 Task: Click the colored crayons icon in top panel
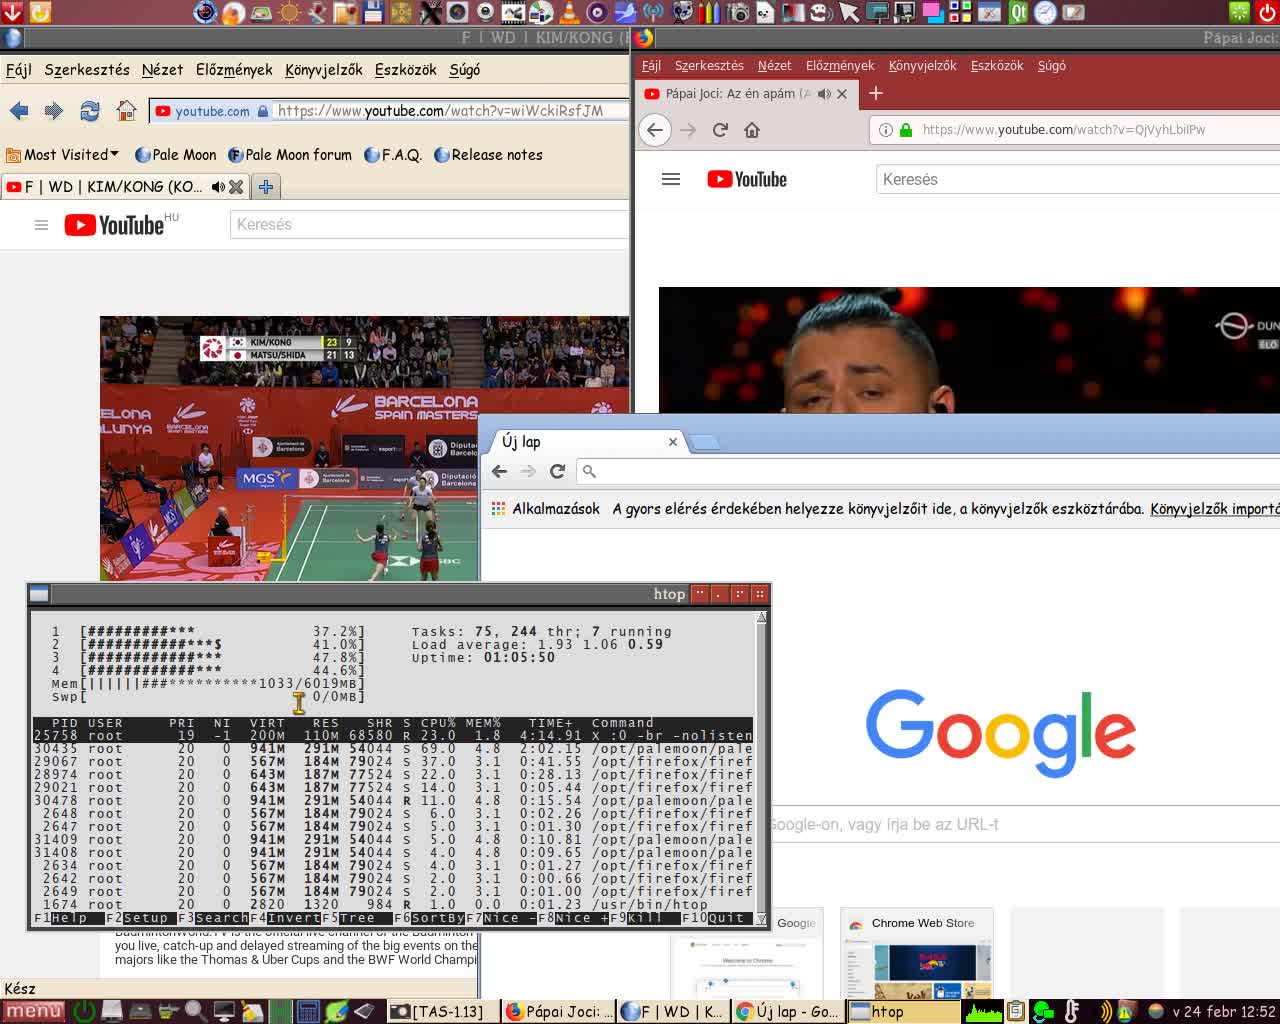pyautogui.click(x=709, y=12)
